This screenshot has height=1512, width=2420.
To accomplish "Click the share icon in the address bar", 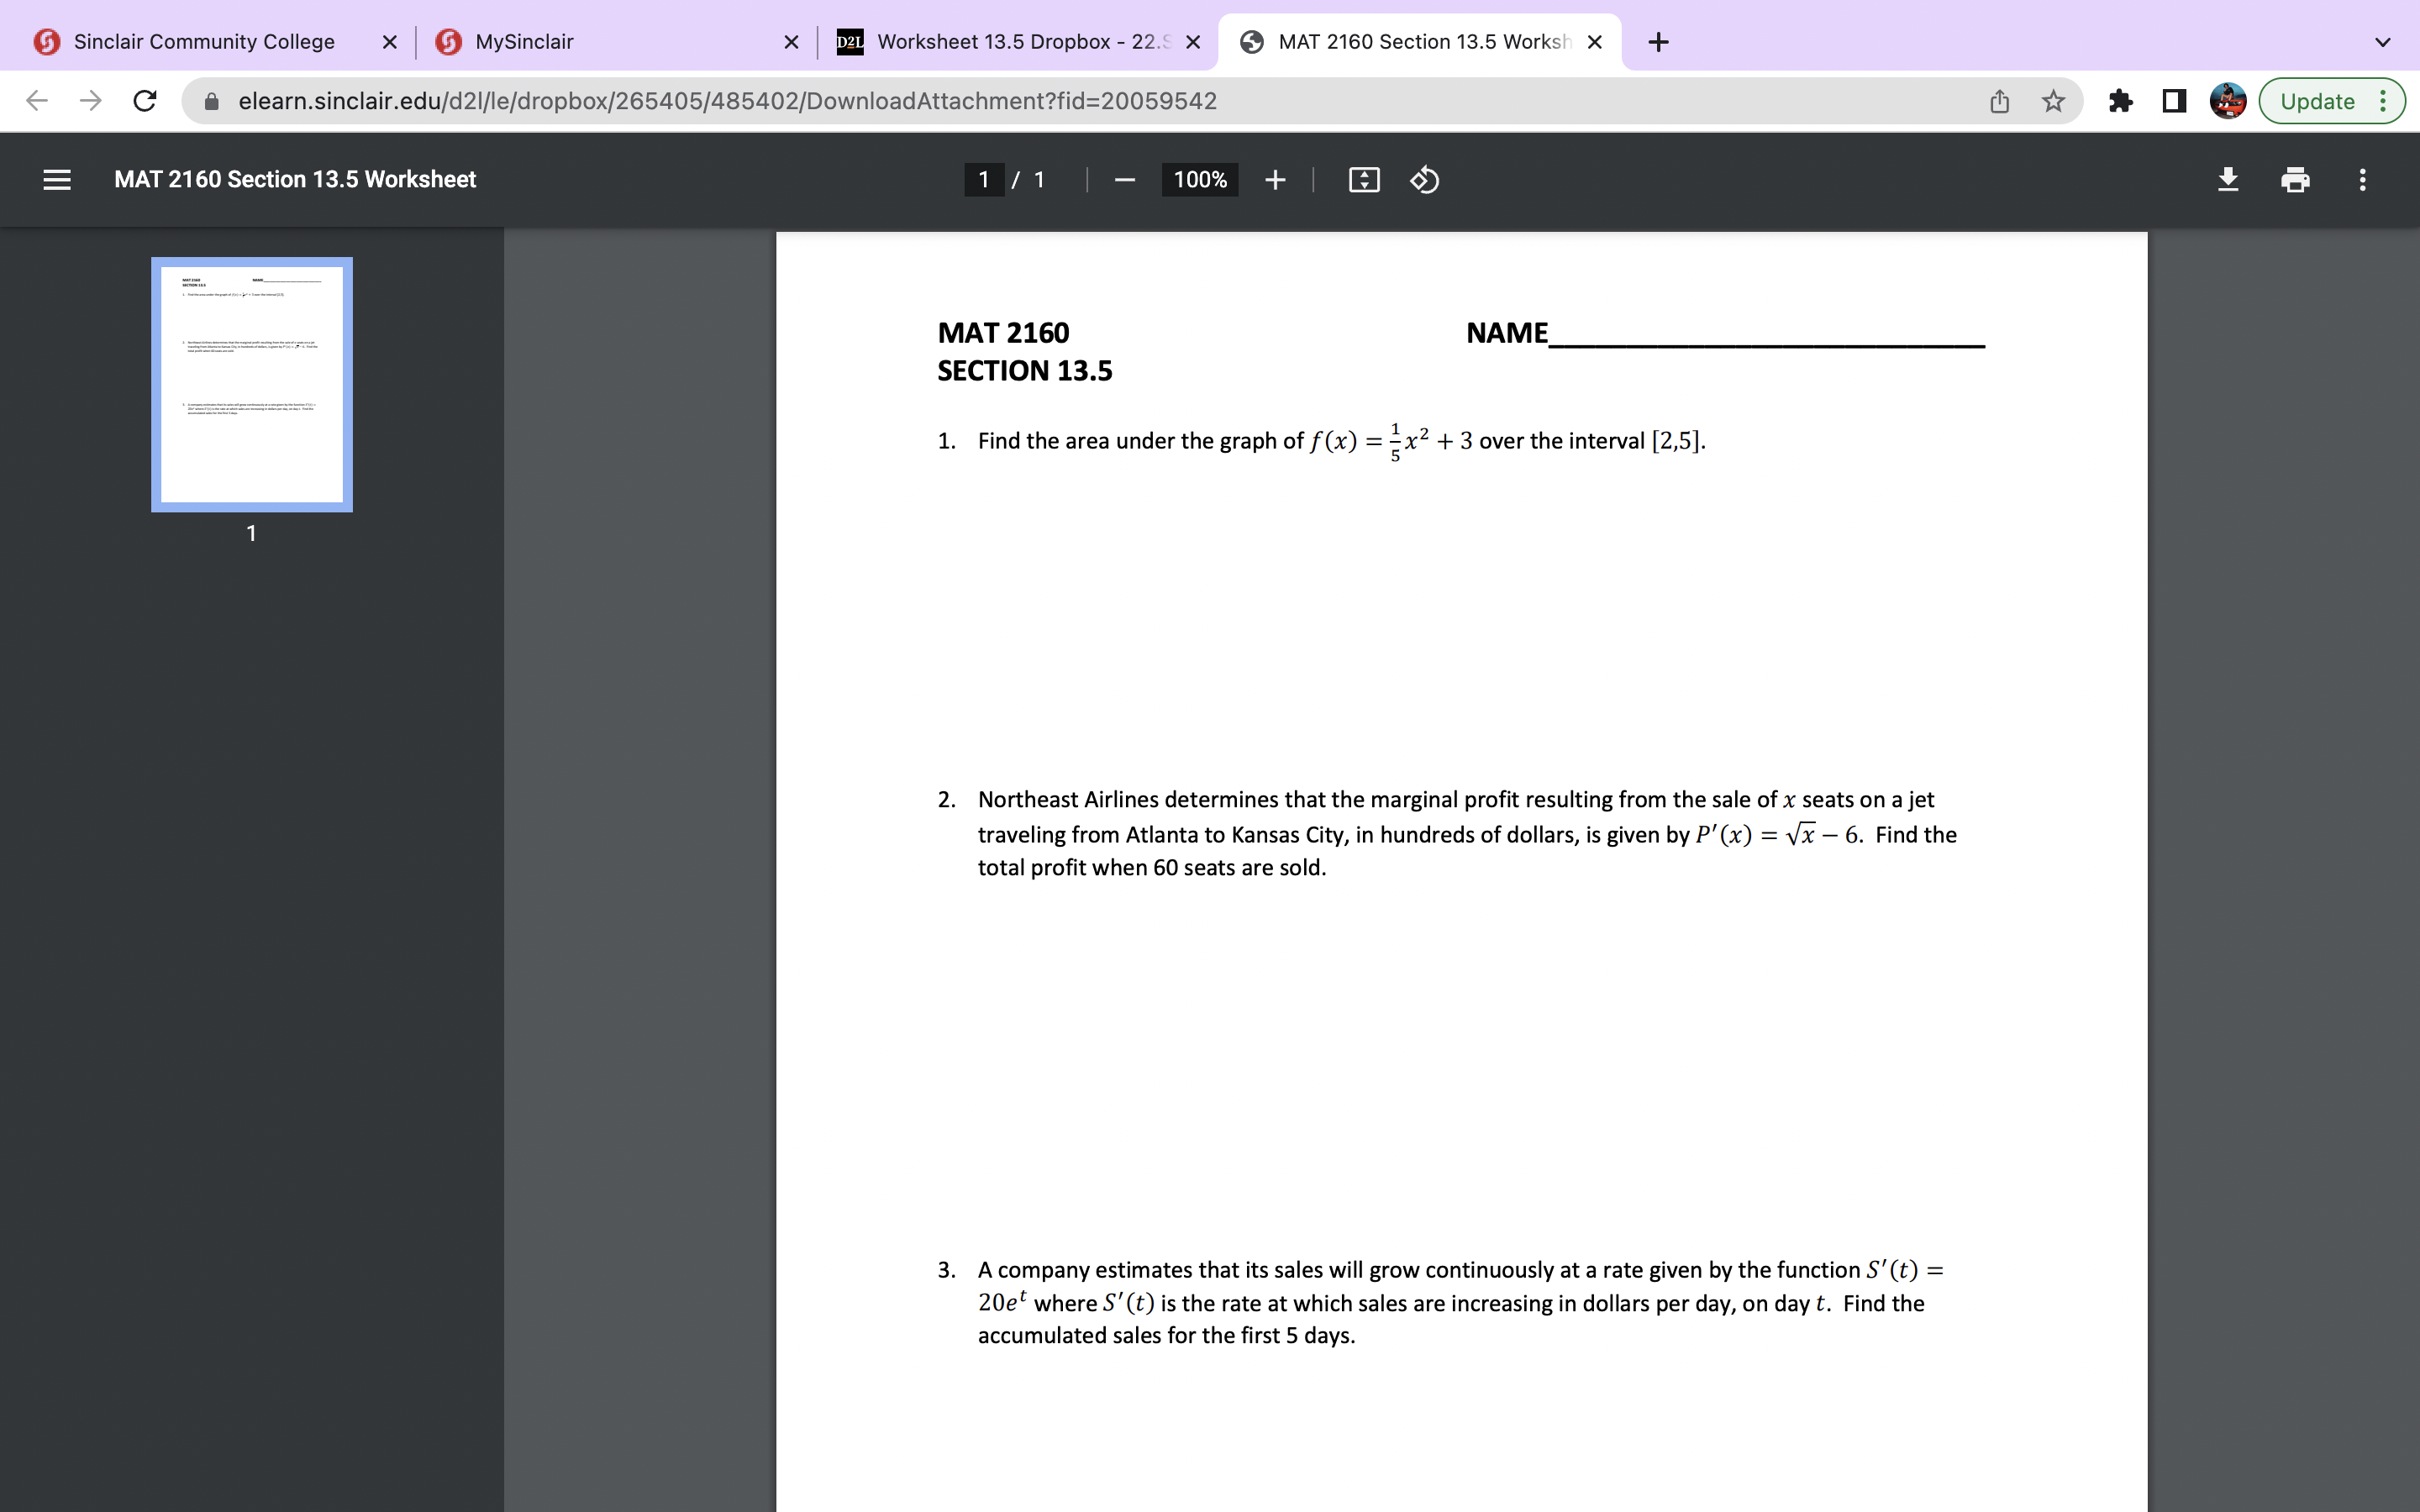I will pos(1998,100).
